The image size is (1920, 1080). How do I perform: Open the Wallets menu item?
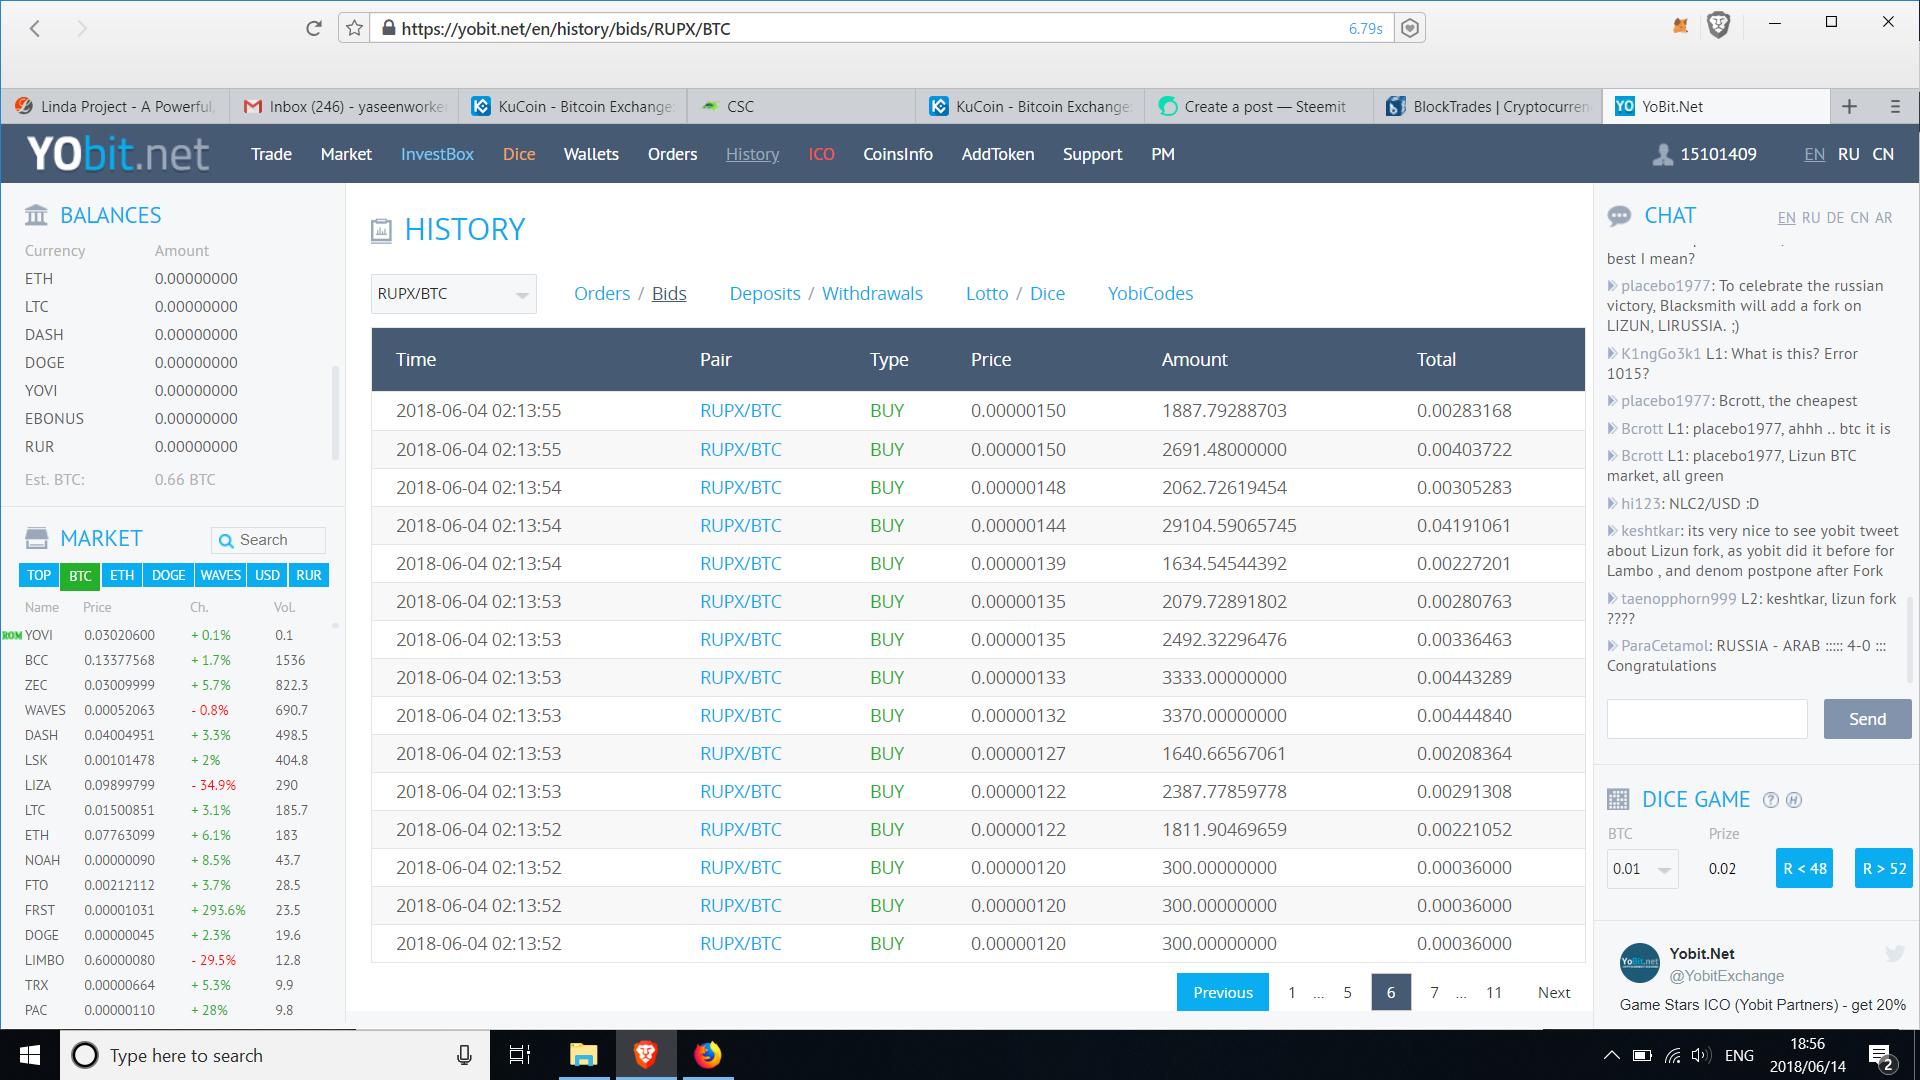click(x=591, y=154)
